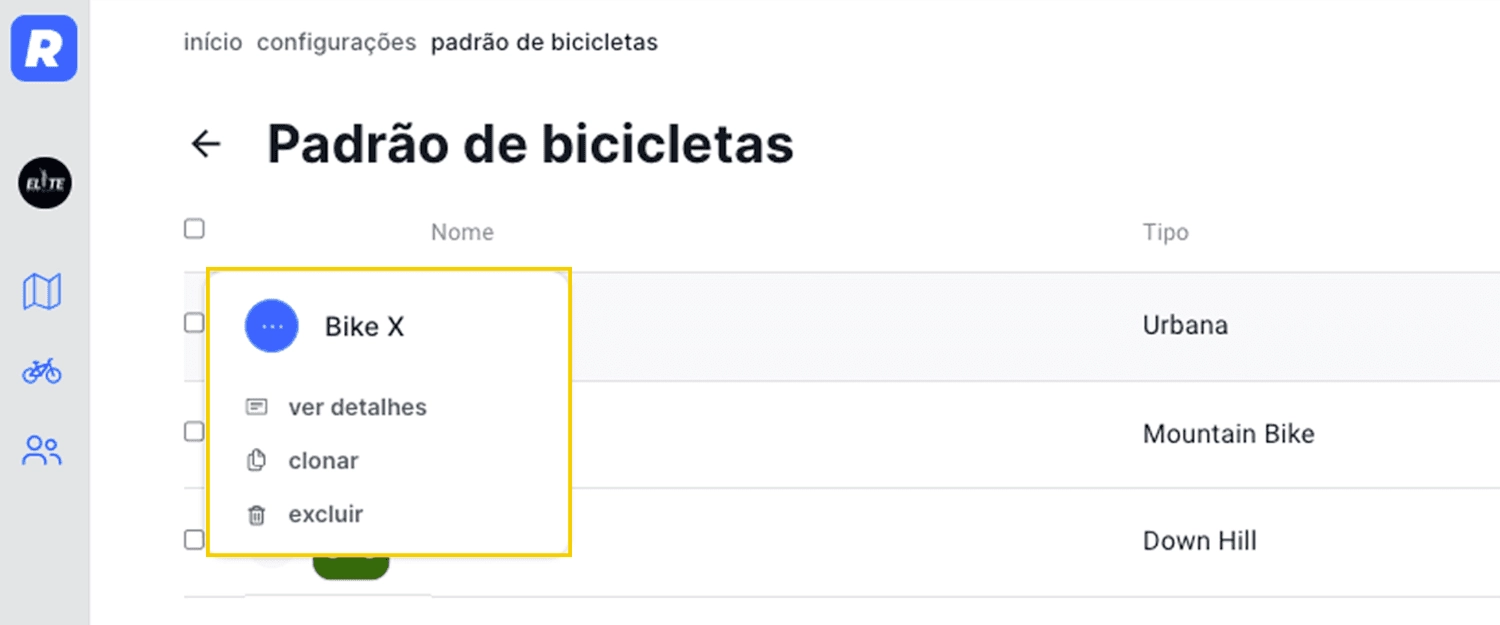Open the users icon in sidebar
This screenshot has width=1500, height=625.
(x=42, y=451)
